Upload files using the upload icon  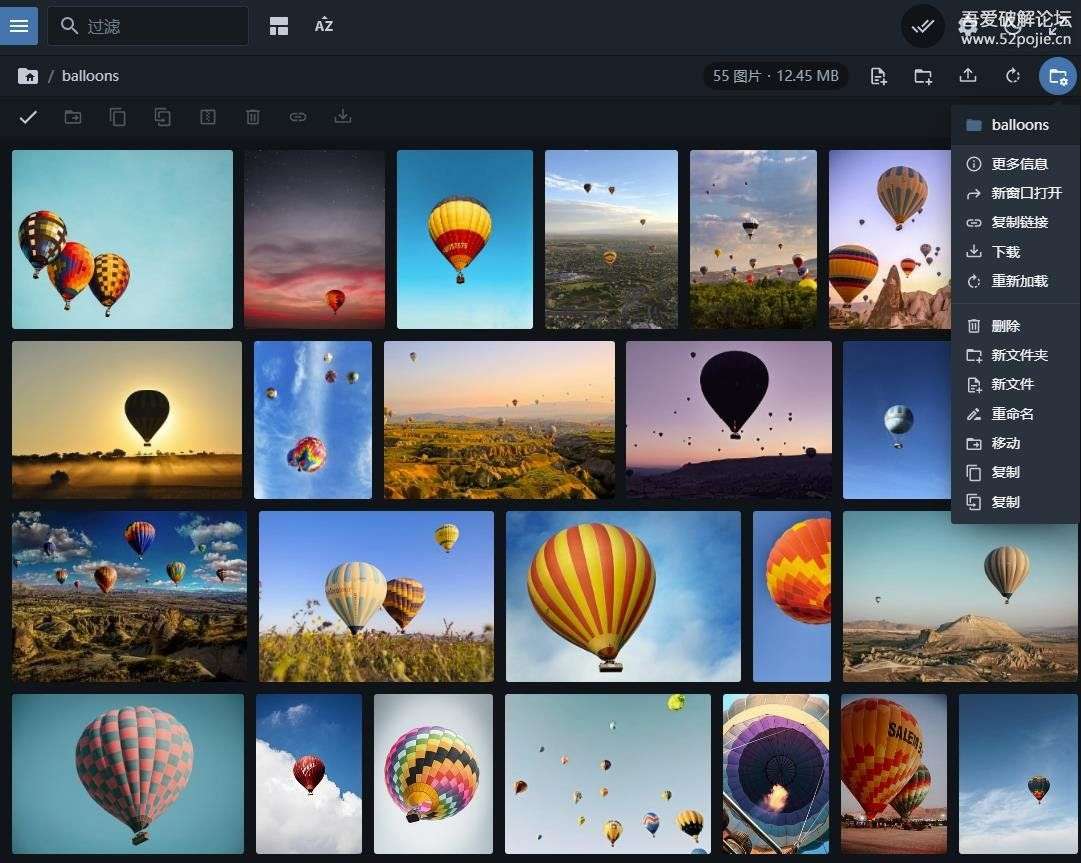[x=966, y=75]
